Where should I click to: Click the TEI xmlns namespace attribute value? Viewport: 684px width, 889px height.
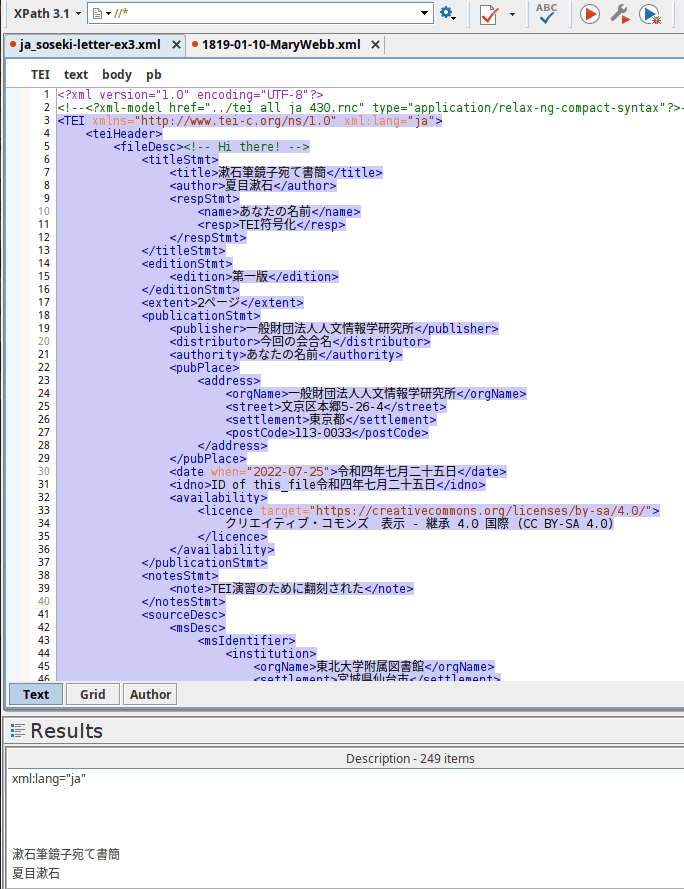click(x=235, y=121)
